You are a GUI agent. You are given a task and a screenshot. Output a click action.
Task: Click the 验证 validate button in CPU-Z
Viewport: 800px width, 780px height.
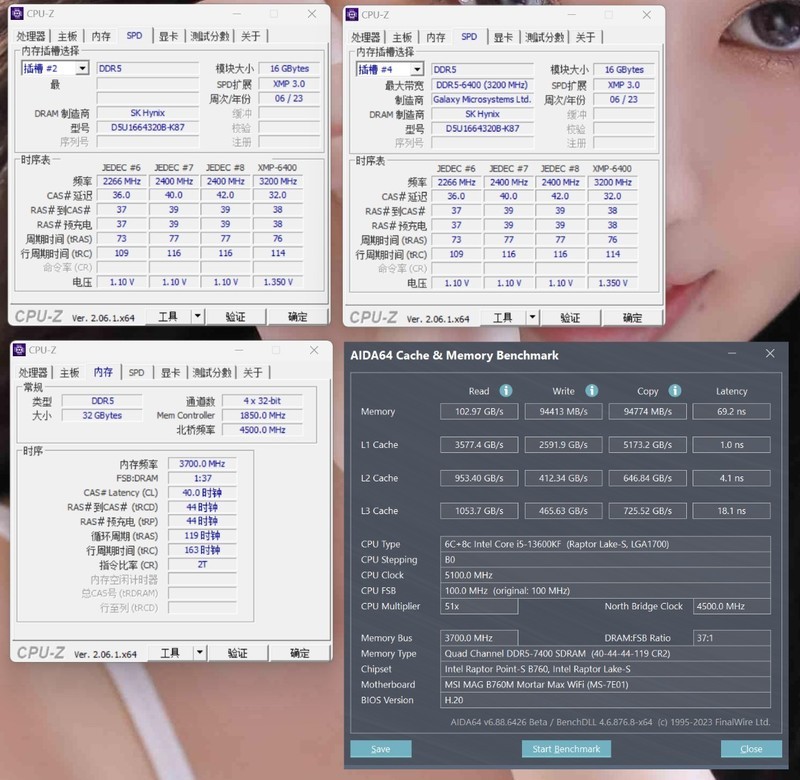[x=236, y=315]
